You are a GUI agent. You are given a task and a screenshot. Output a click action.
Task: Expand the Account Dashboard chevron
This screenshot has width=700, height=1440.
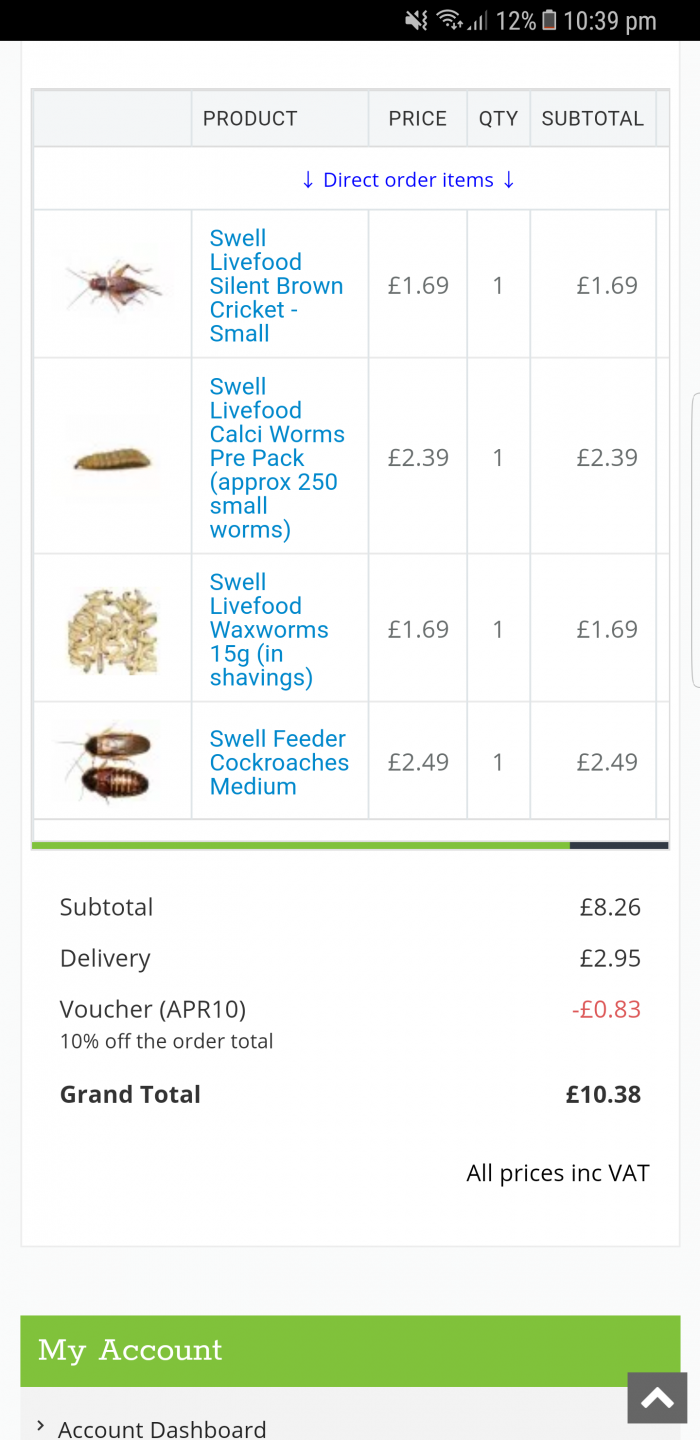40,1425
